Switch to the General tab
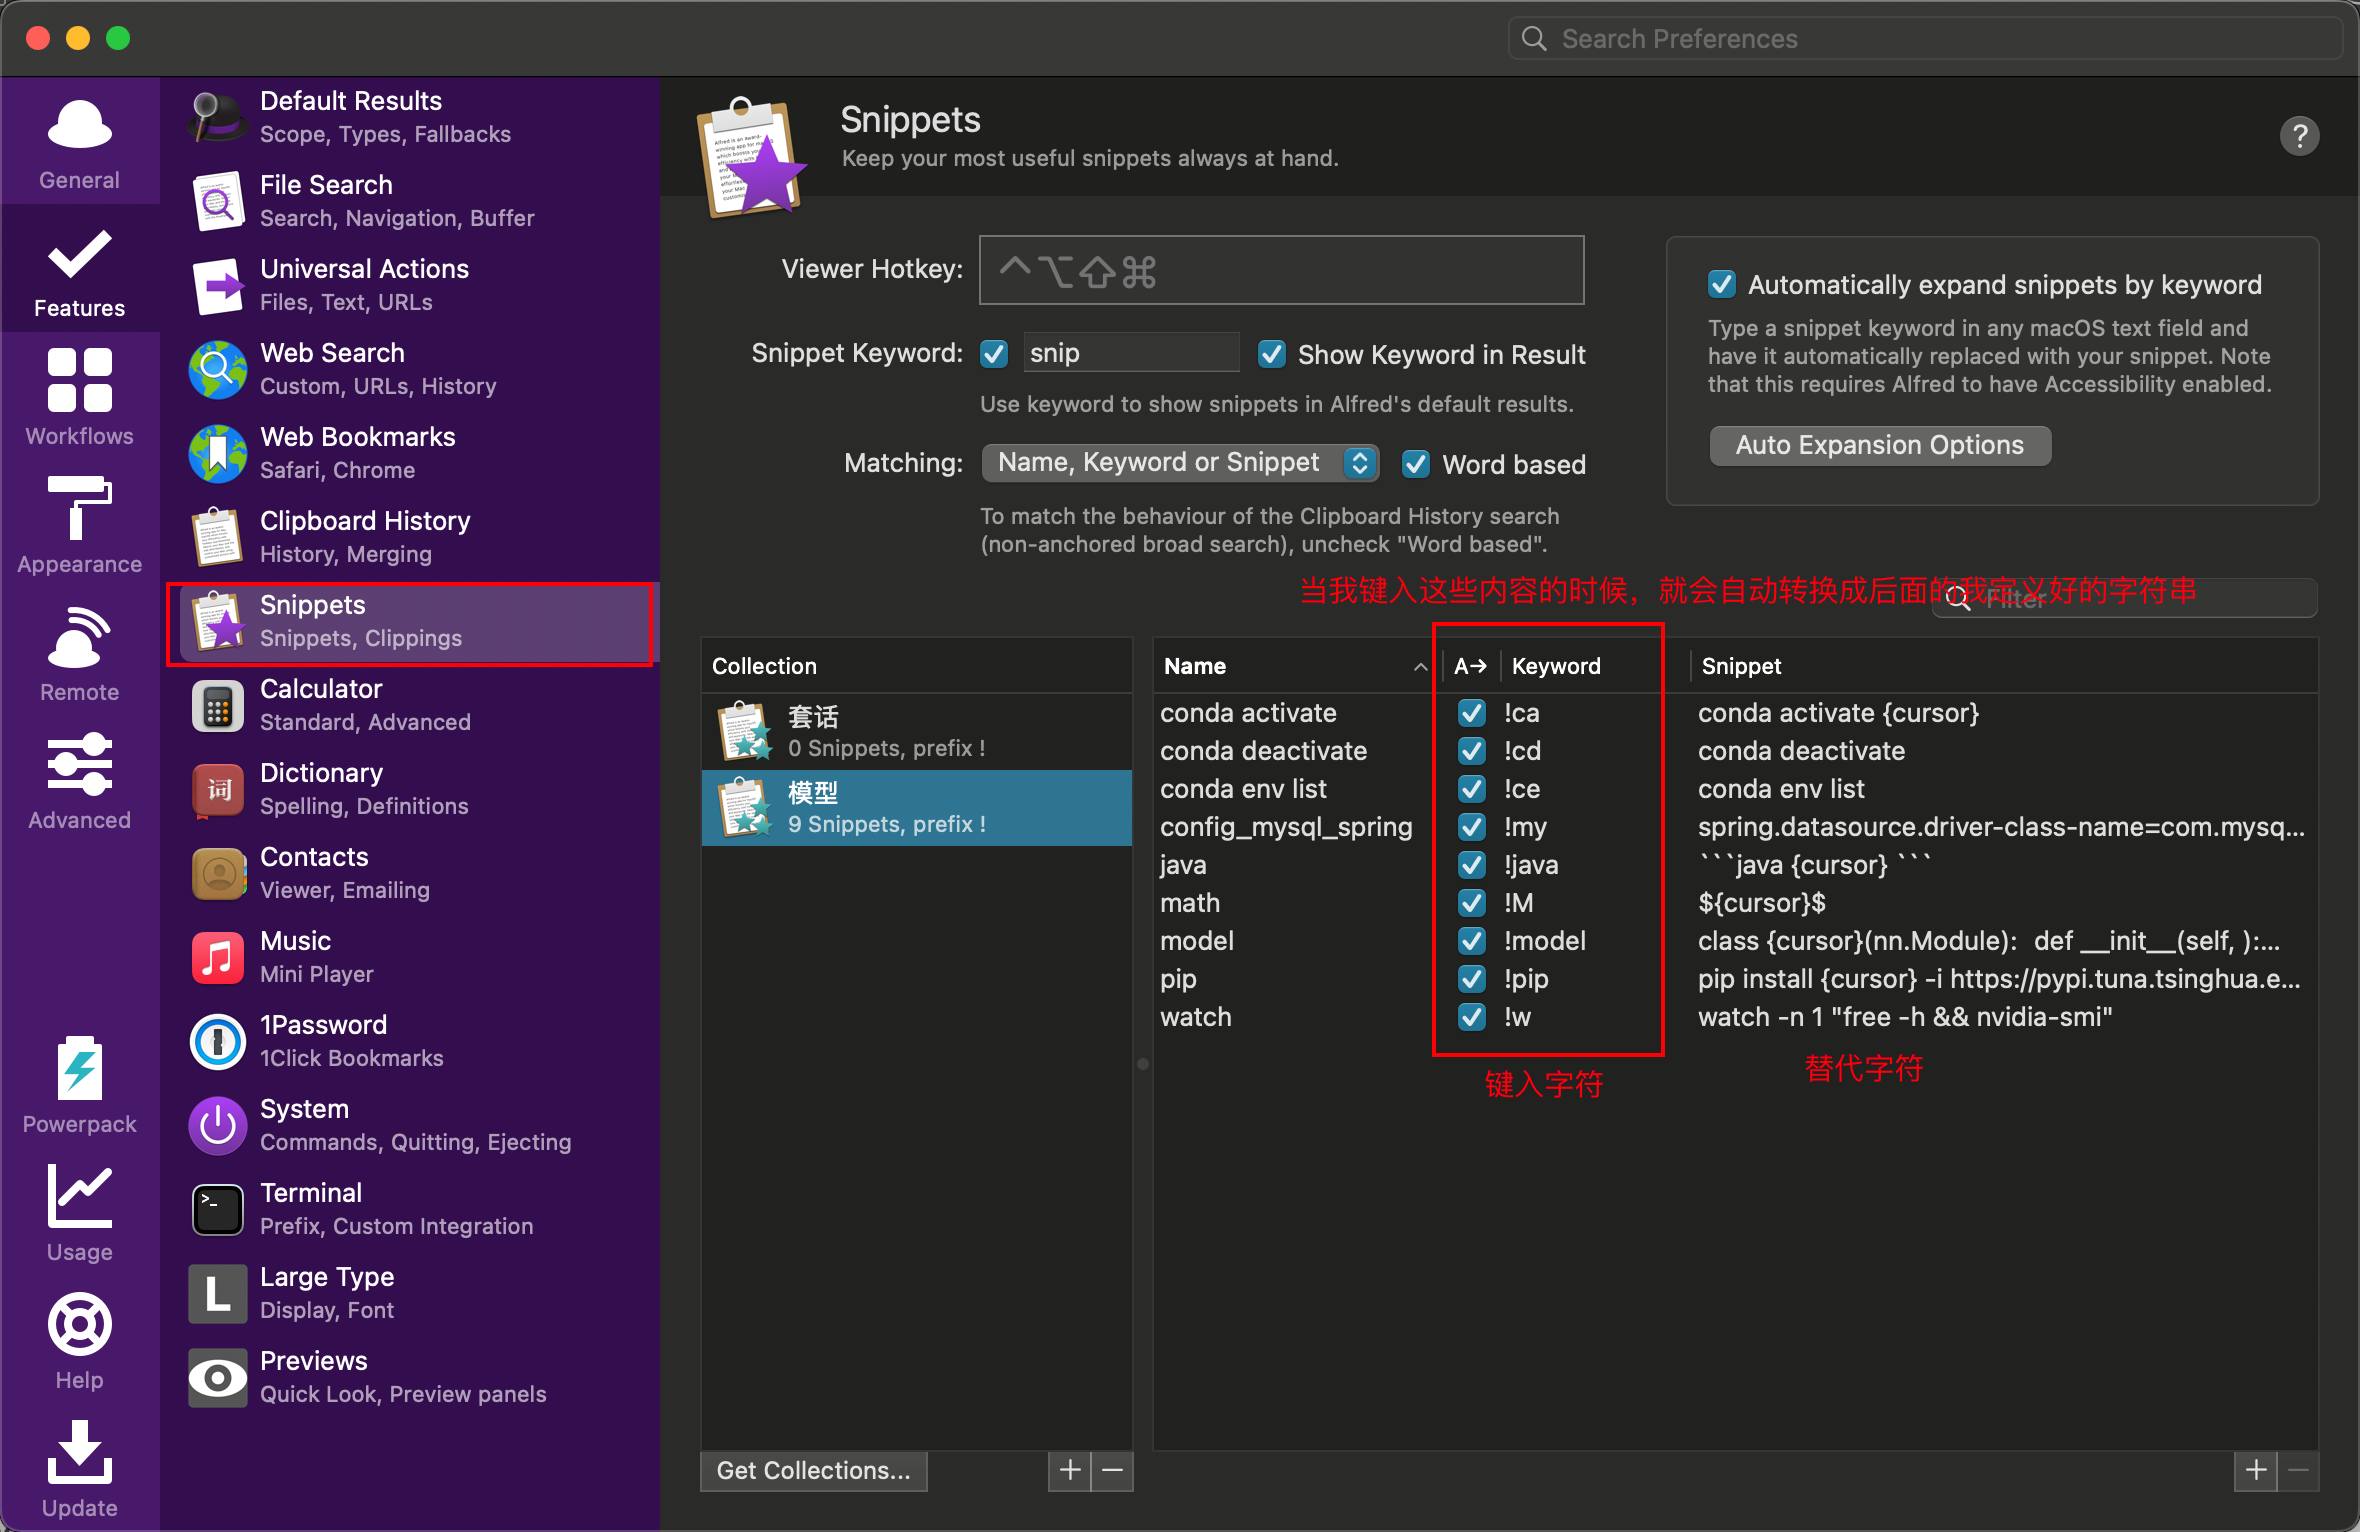This screenshot has width=2360, height=1532. [79, 140]
